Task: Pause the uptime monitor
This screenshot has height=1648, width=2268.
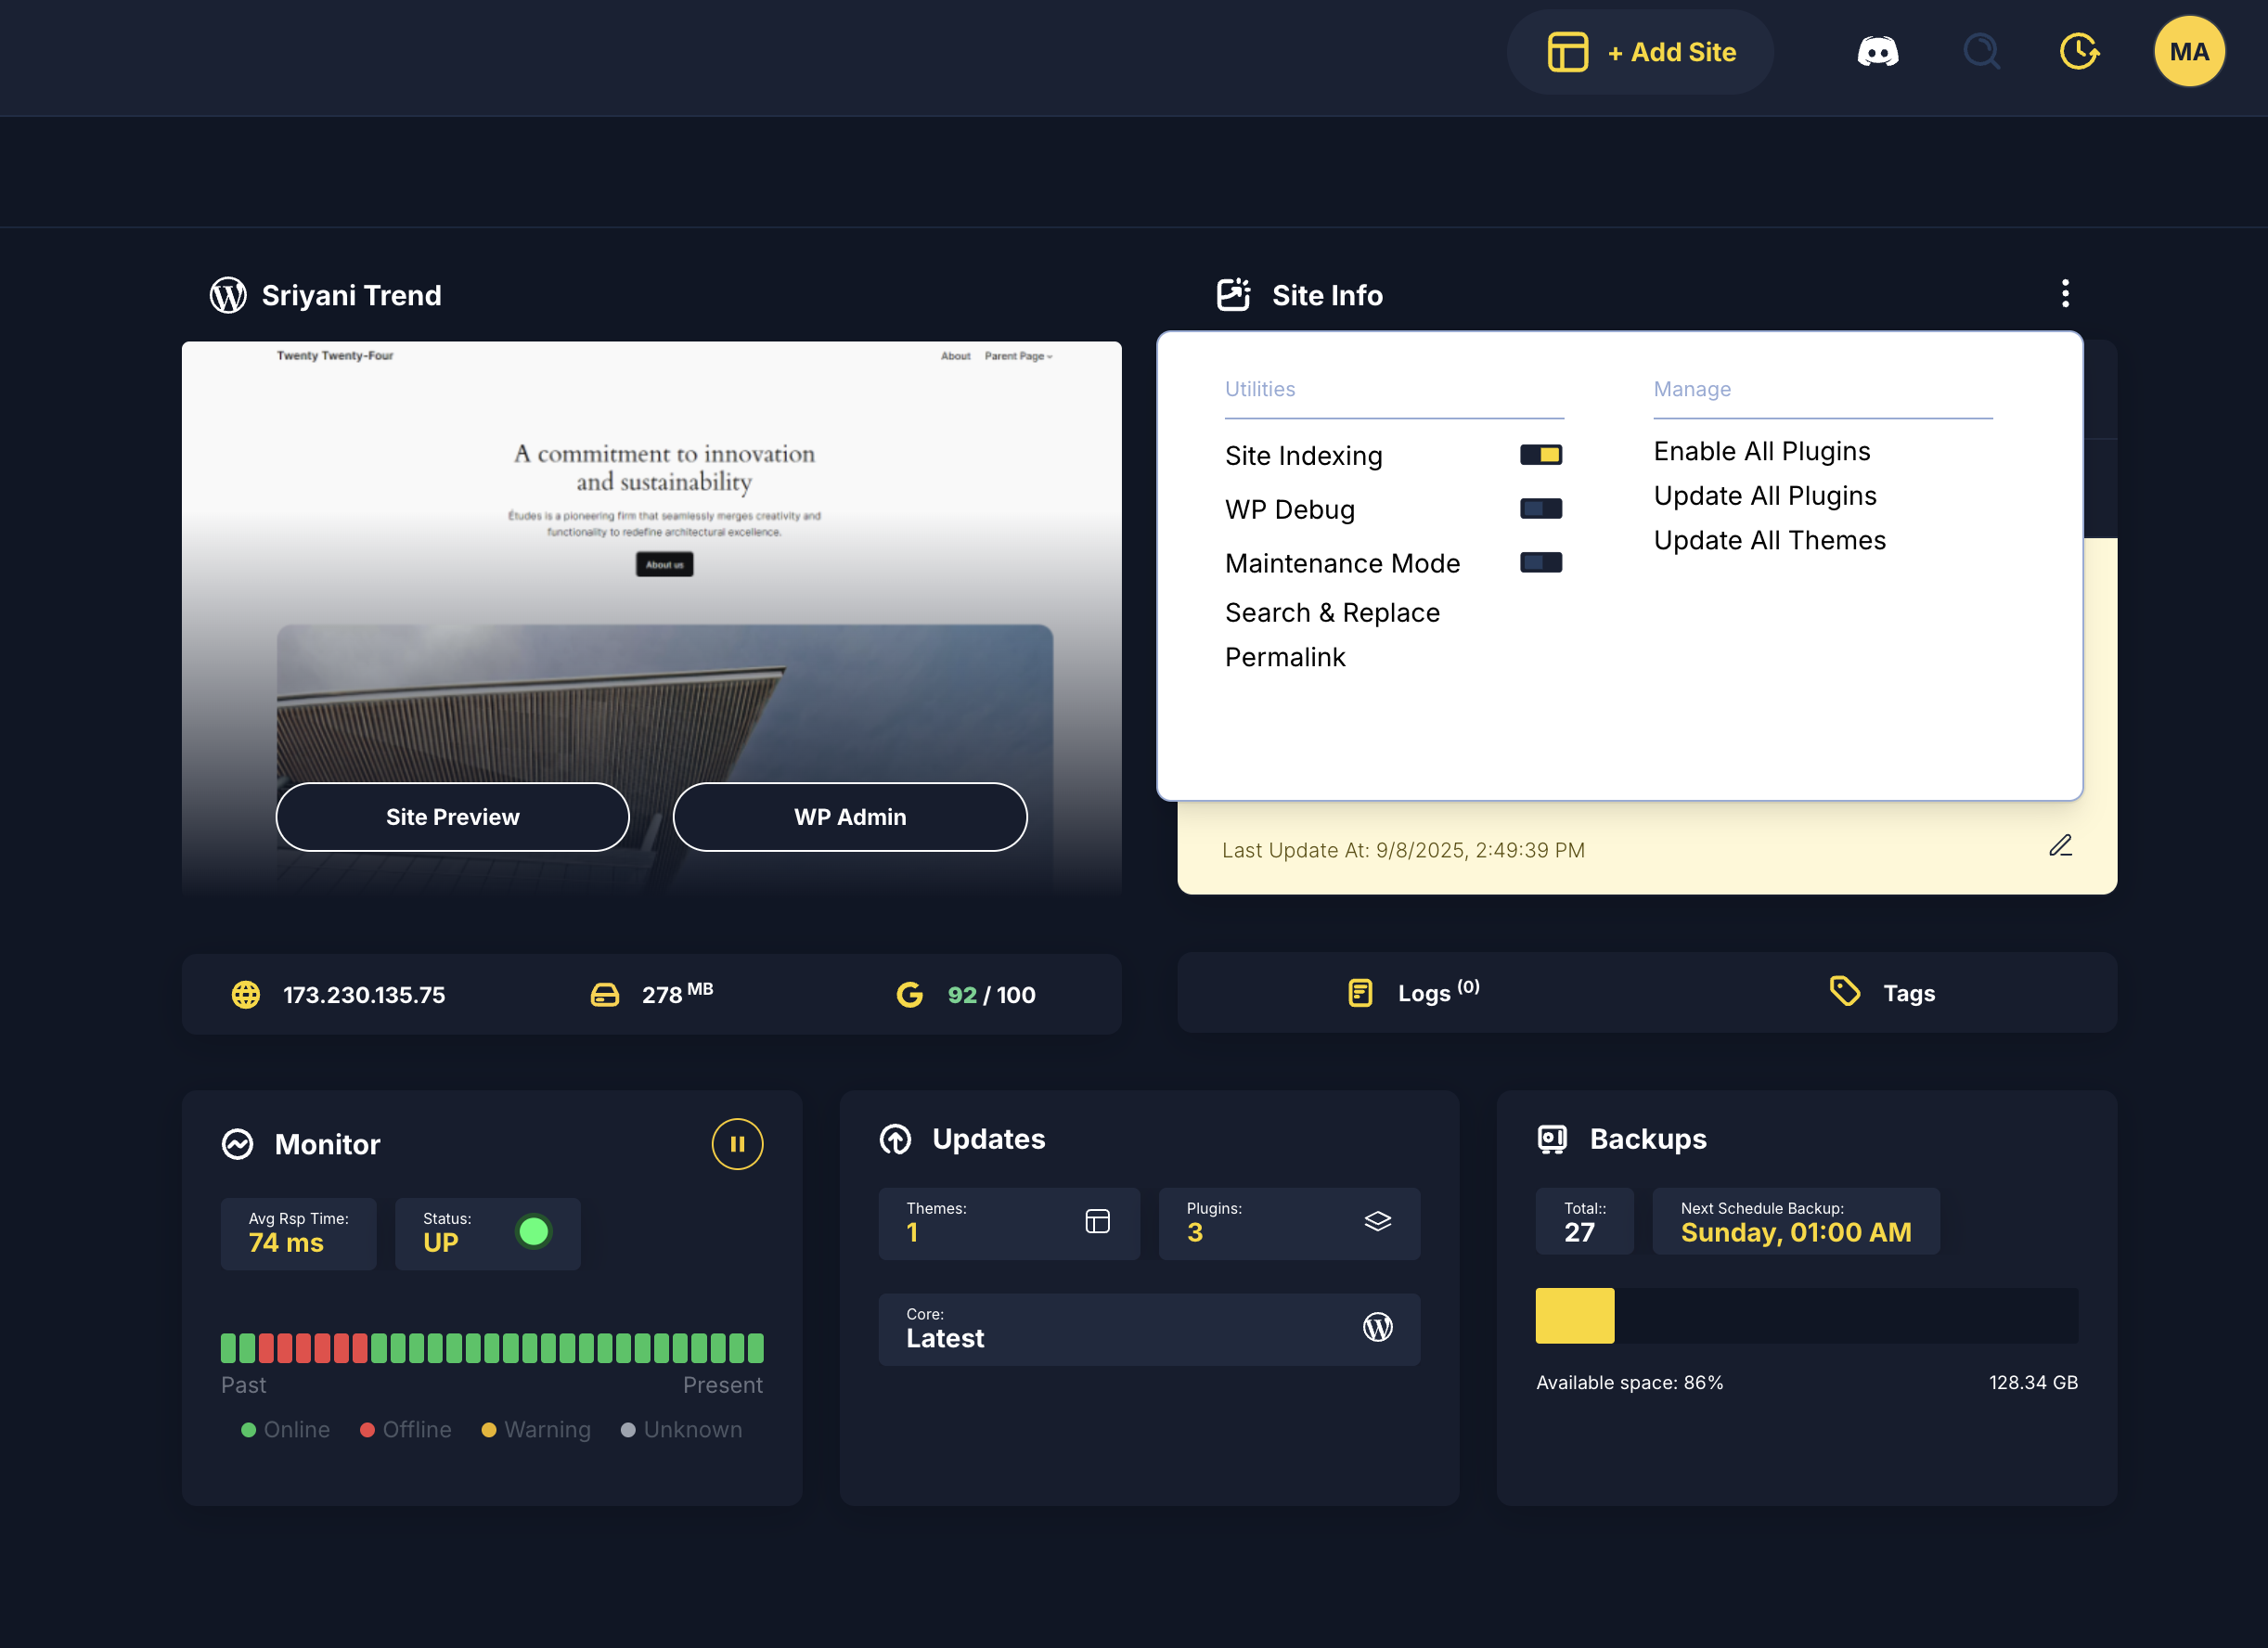Action: pos(737,1144)
